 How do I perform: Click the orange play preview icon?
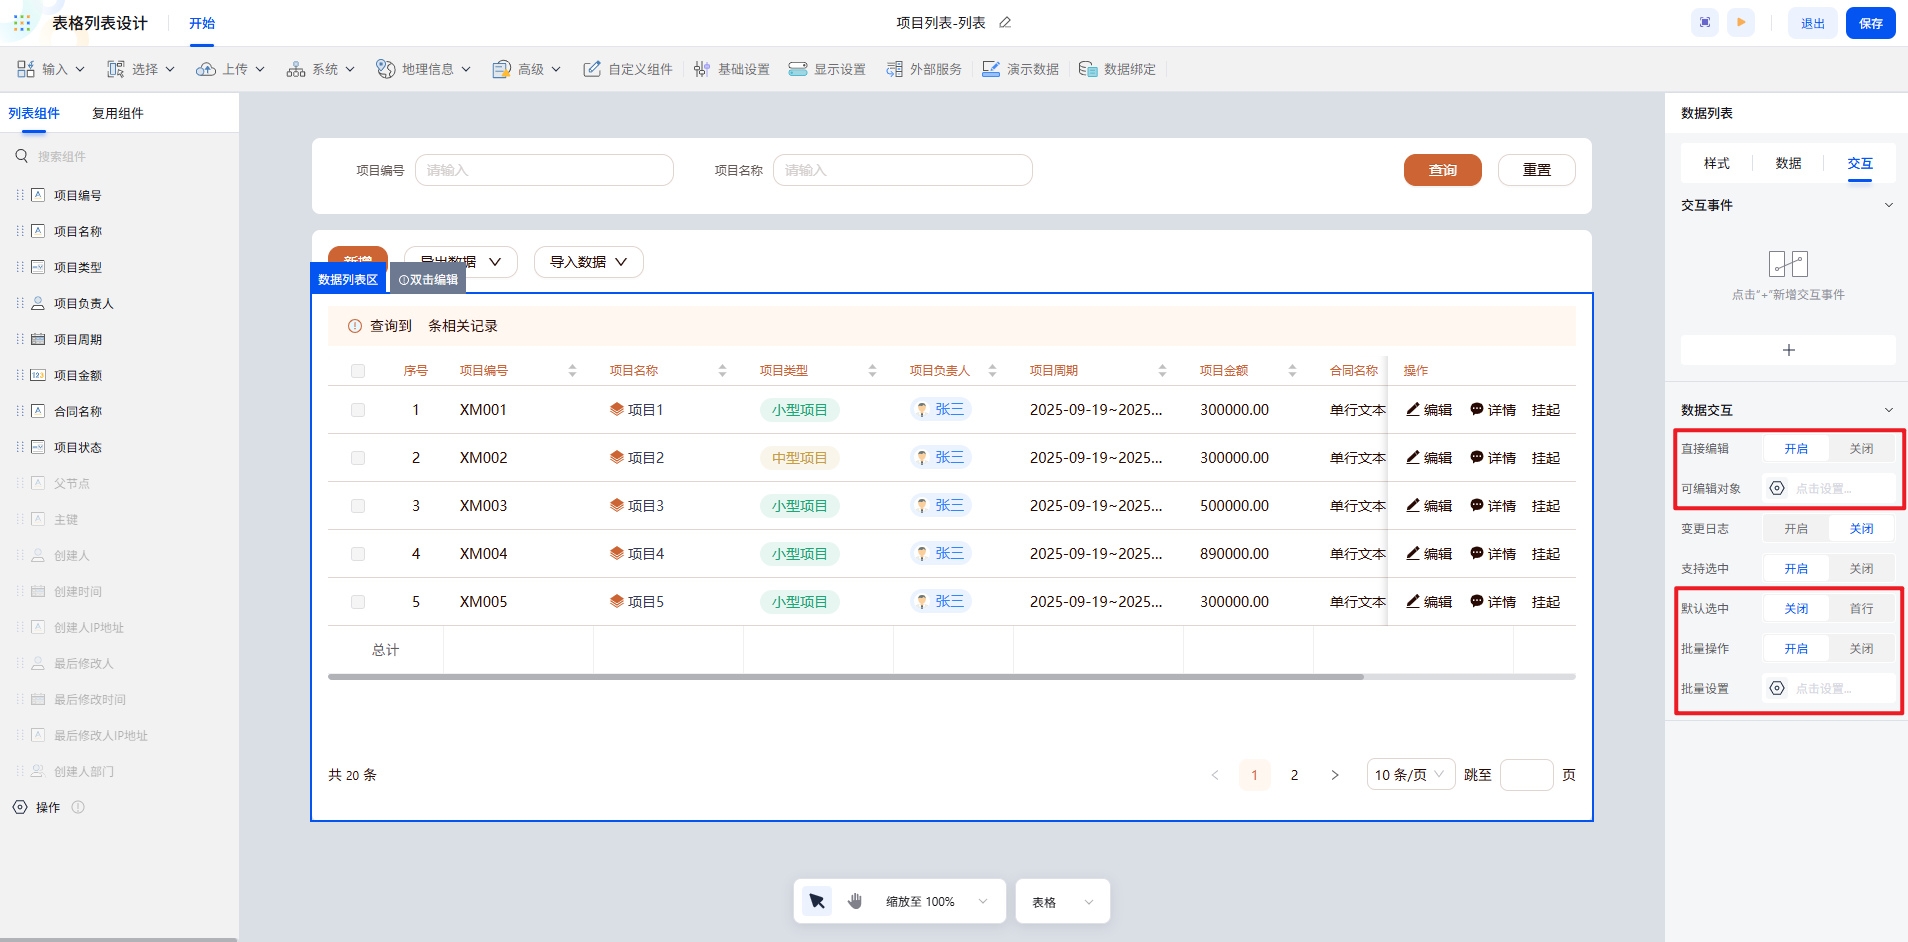point(1741,23)
